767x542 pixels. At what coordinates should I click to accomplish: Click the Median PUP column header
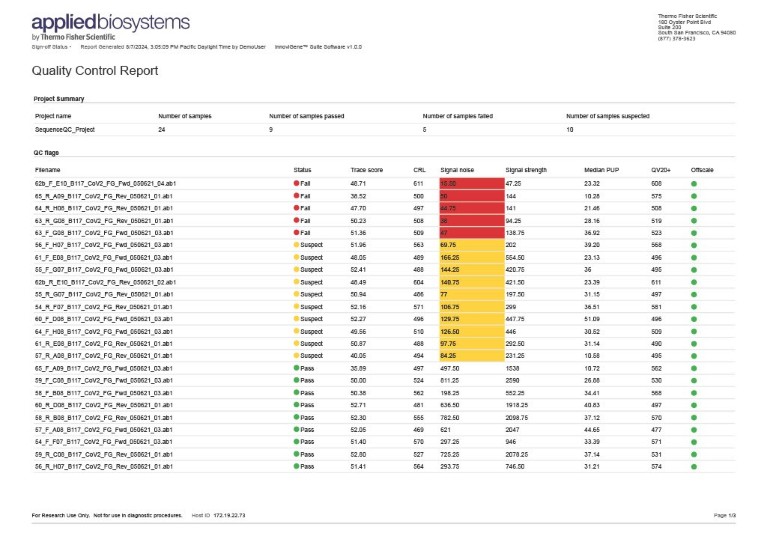601,170
